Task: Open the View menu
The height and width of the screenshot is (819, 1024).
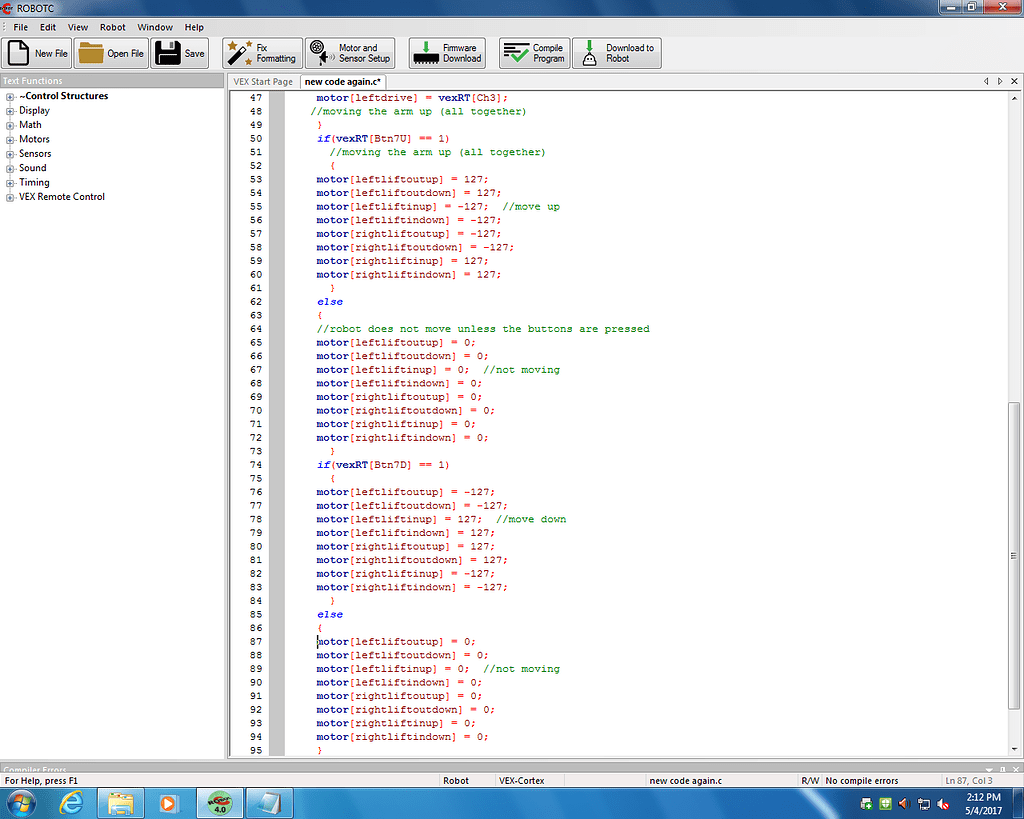Action: point(78,27)
